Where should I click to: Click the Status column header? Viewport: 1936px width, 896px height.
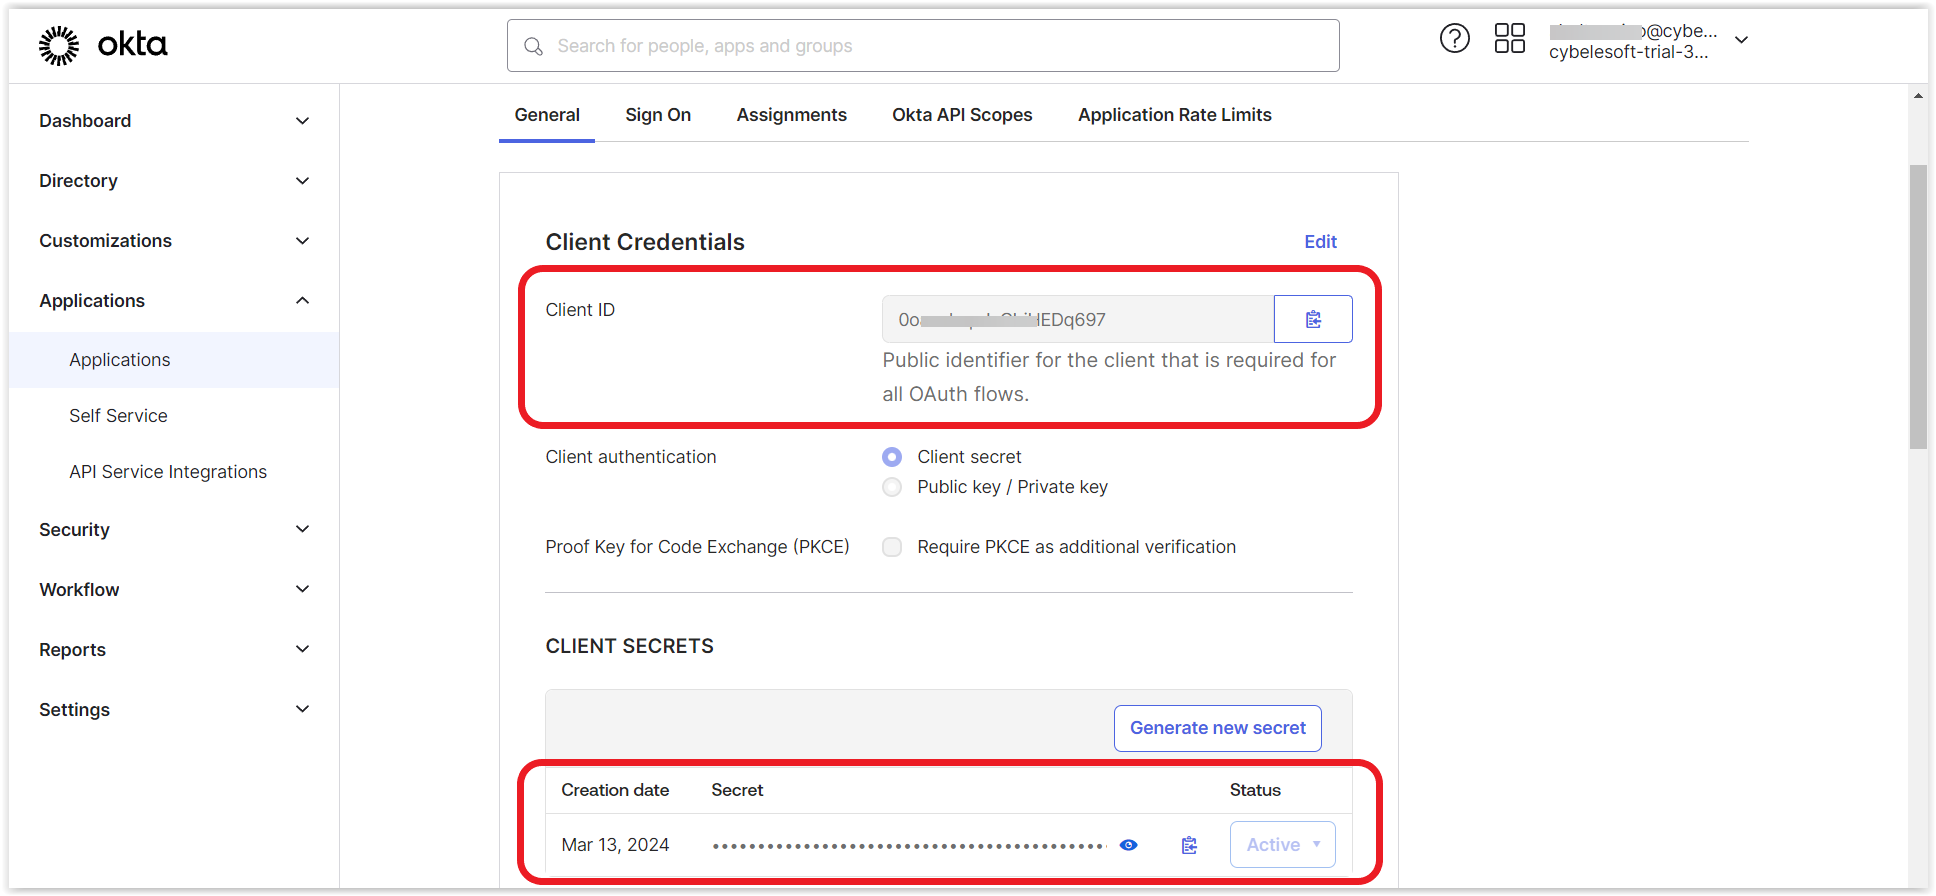pos(1255,790)
